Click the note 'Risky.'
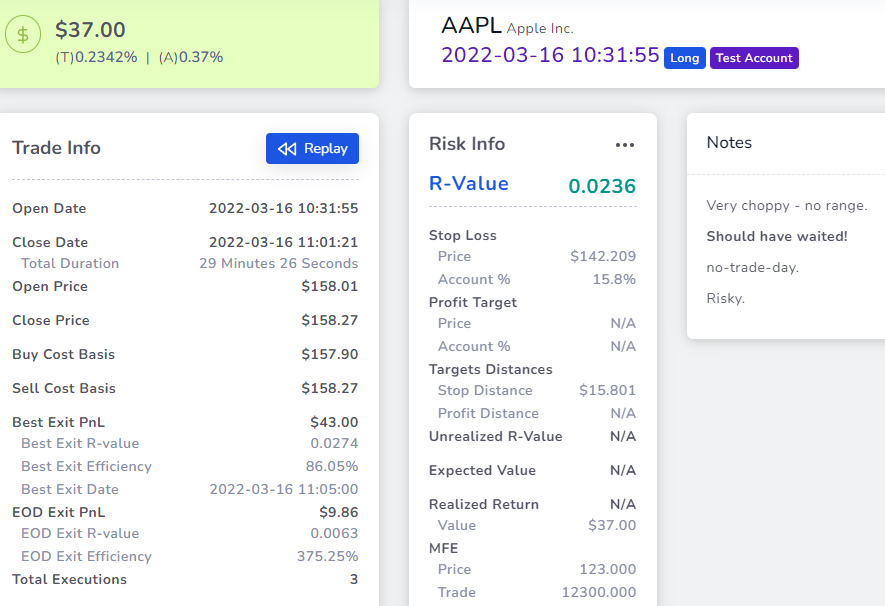 tap(726, 298)
